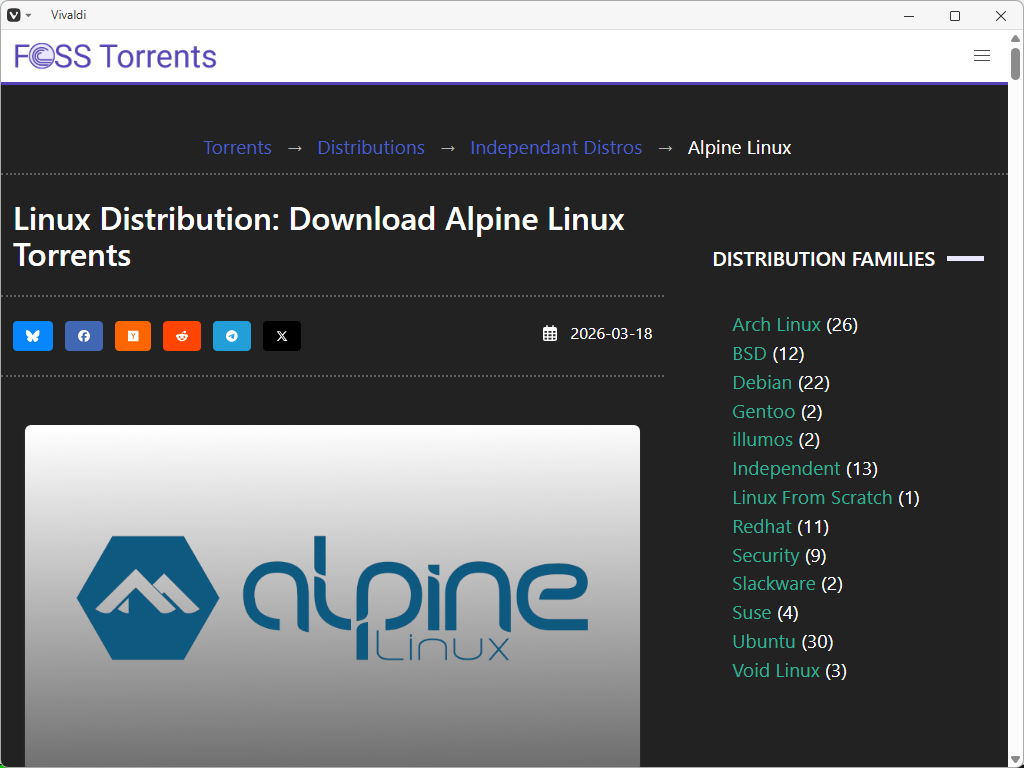Share page on Reddit

[182, 336]
